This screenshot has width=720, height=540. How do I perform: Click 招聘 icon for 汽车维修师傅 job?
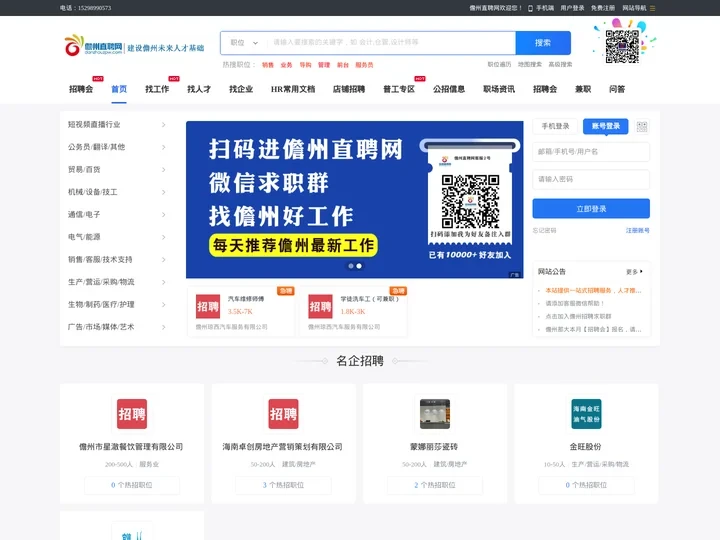pos(208,307)
